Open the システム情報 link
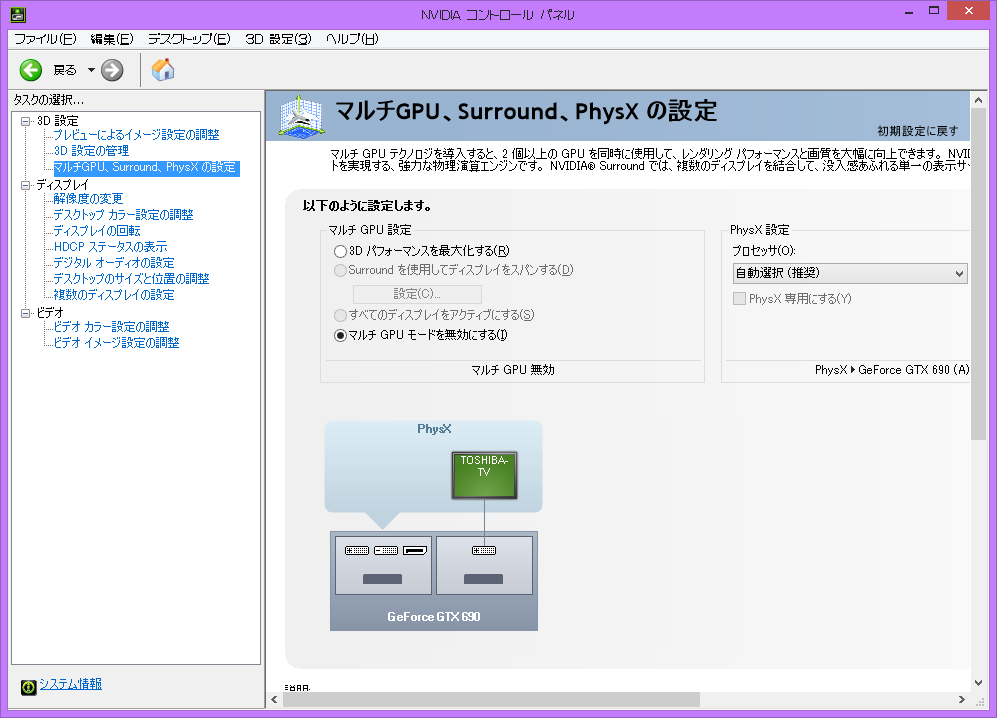Screen dimensions: 997x718 [71, 684]
